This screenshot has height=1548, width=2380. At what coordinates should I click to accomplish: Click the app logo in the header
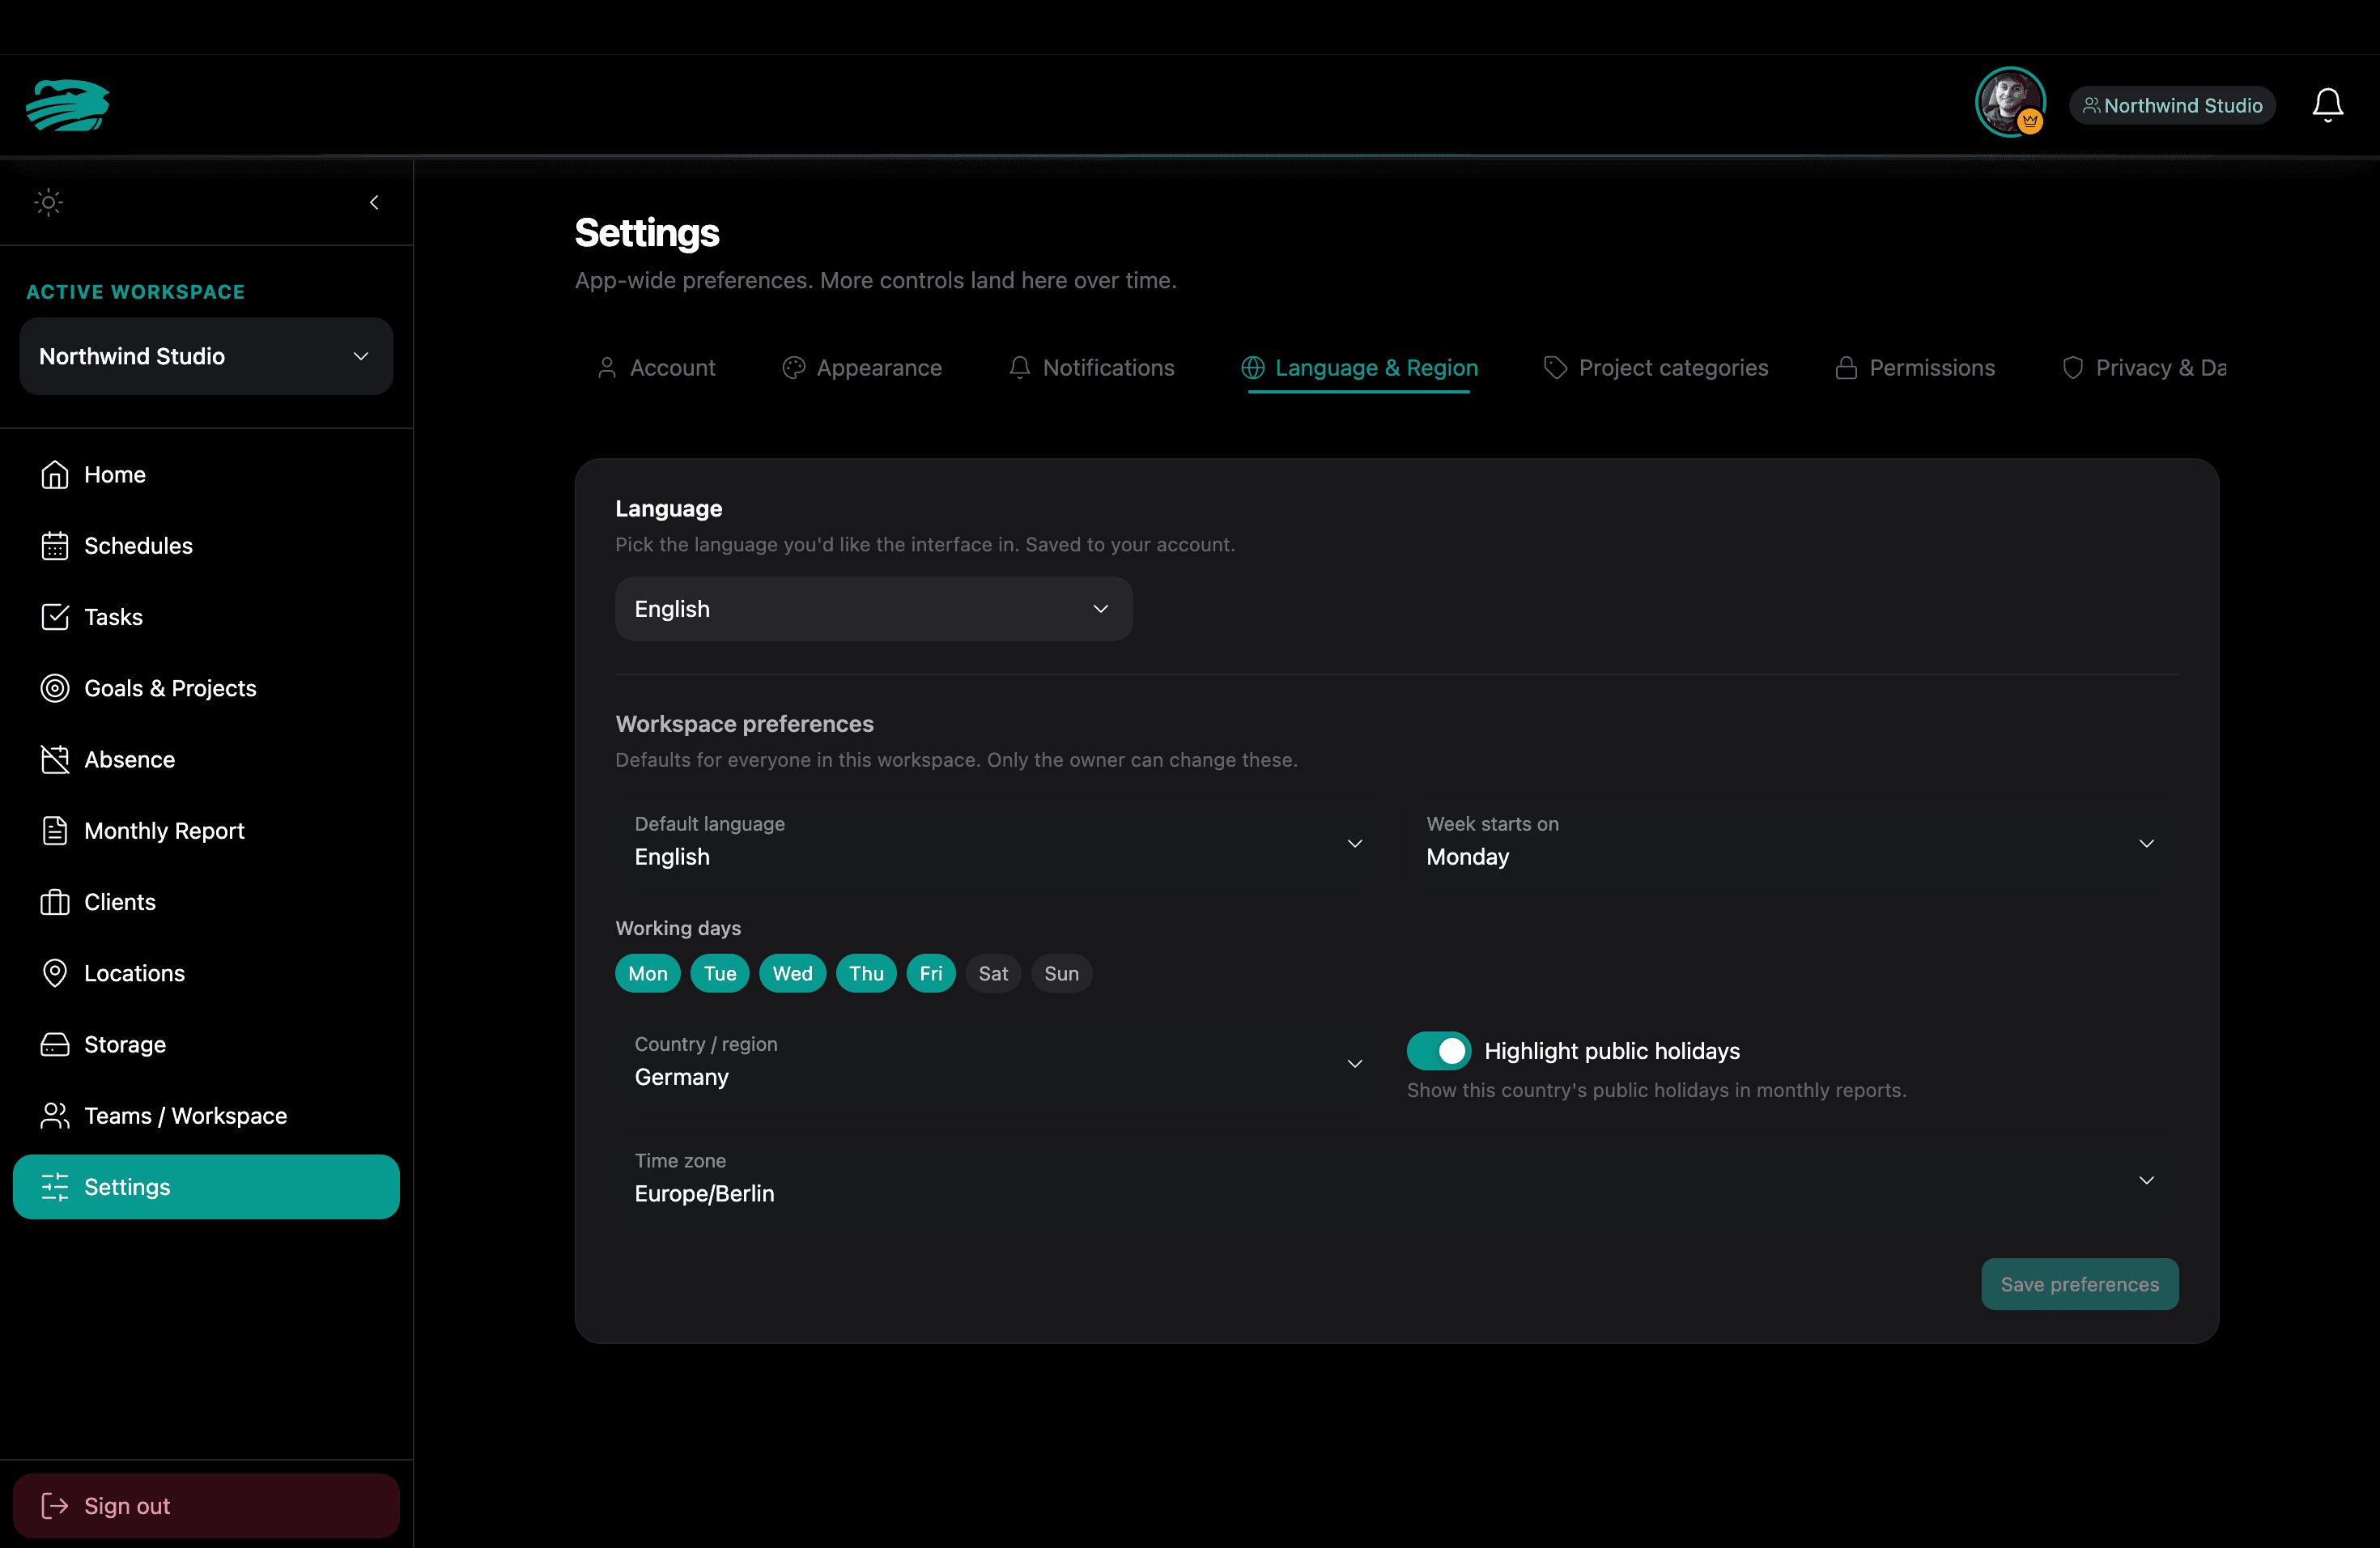68,105
